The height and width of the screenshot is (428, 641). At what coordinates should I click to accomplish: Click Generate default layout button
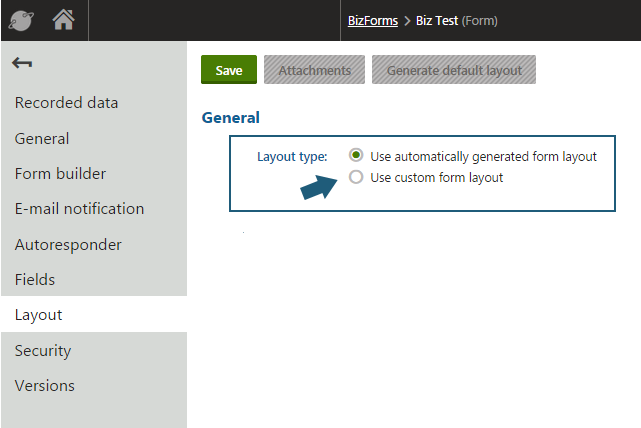click(454, 70)
